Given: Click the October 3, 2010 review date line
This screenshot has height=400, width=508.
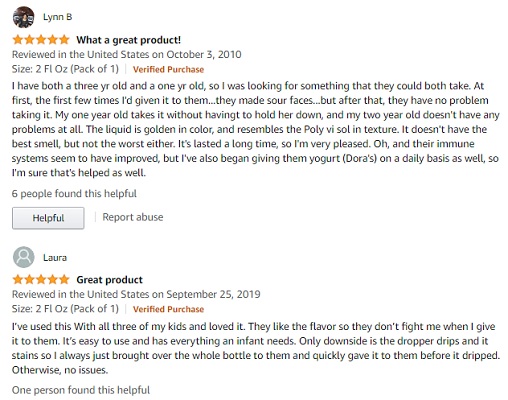Looking at the screenshot, I should click(127, 54).
